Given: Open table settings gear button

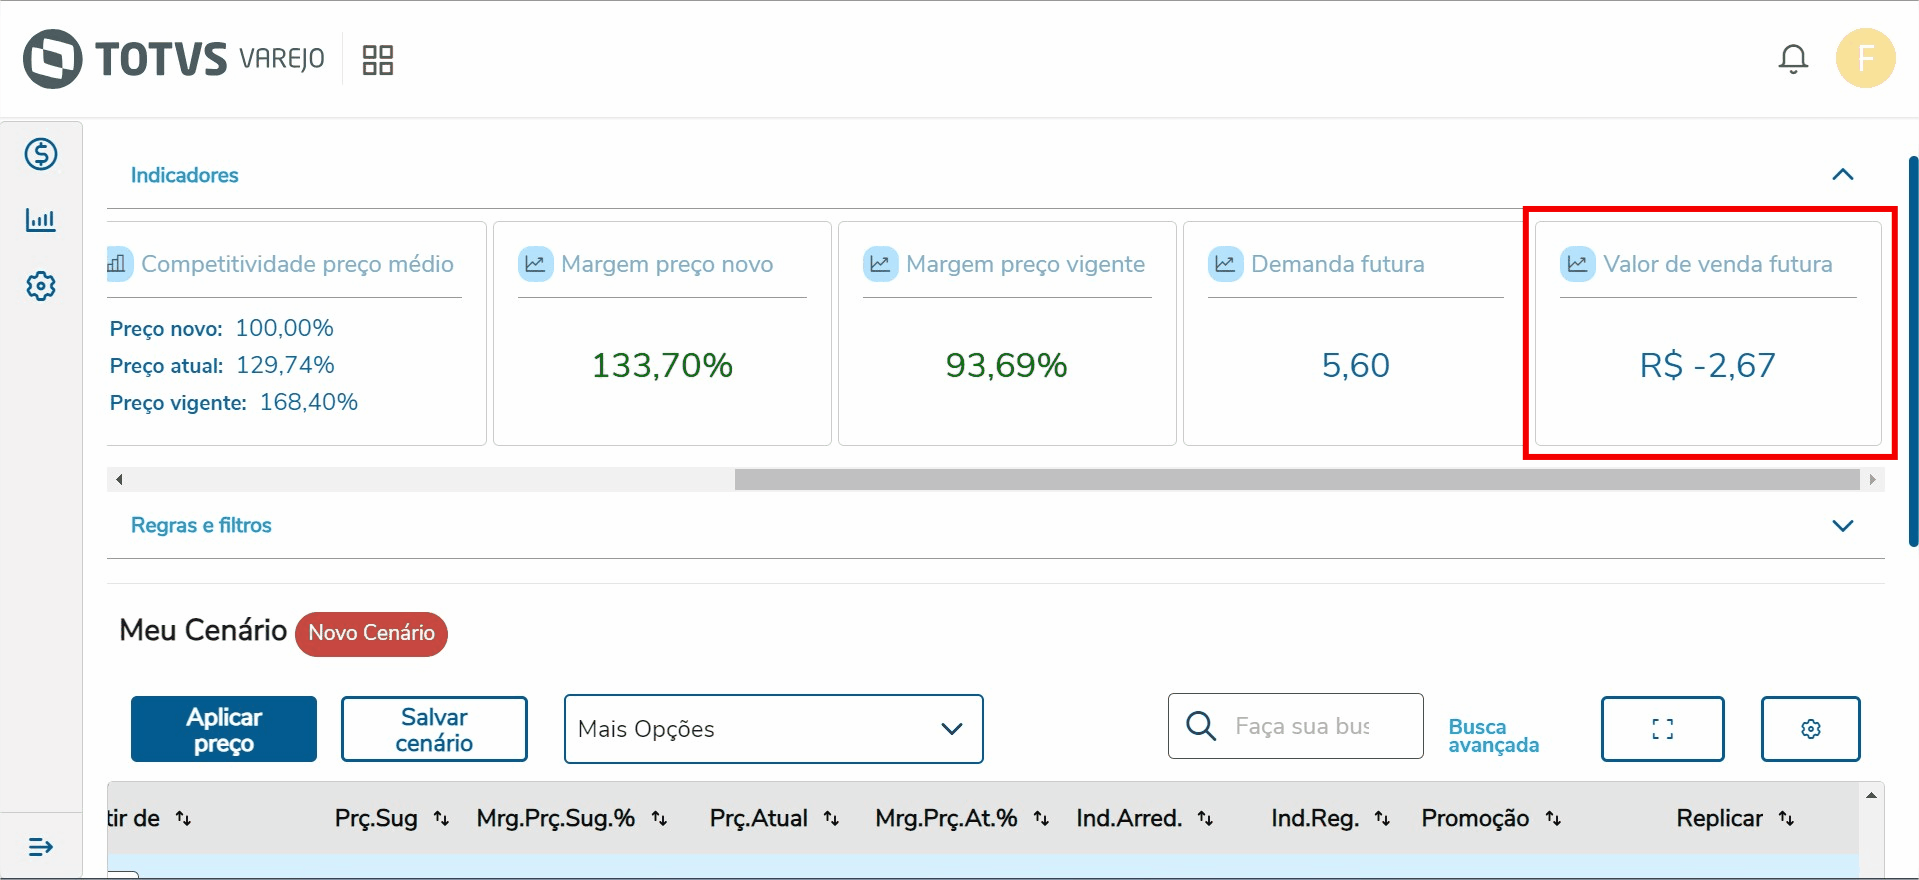Looking at the screenshot, I should (x=1810, y=729).
